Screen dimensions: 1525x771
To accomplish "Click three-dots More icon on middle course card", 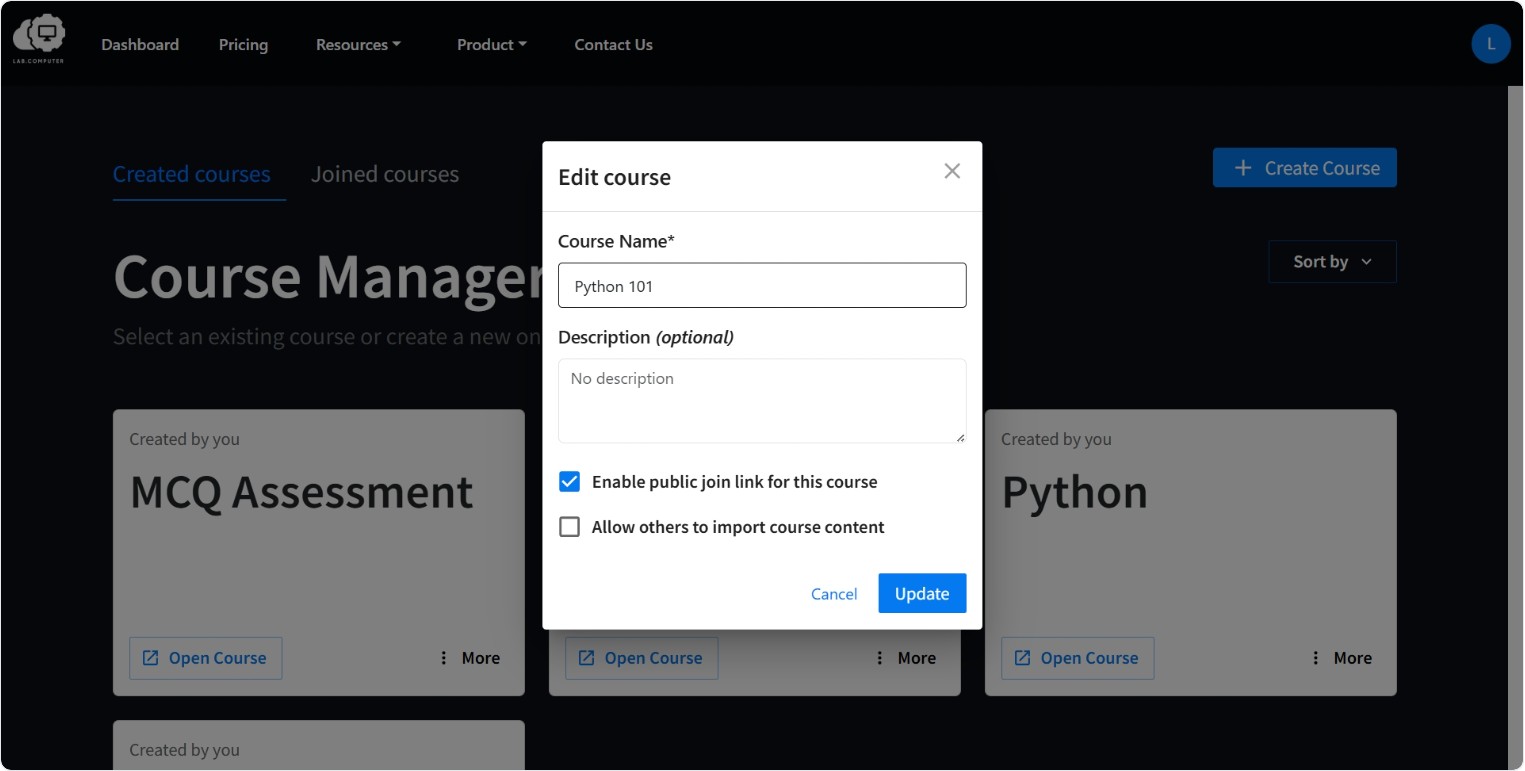I will 880,658.
